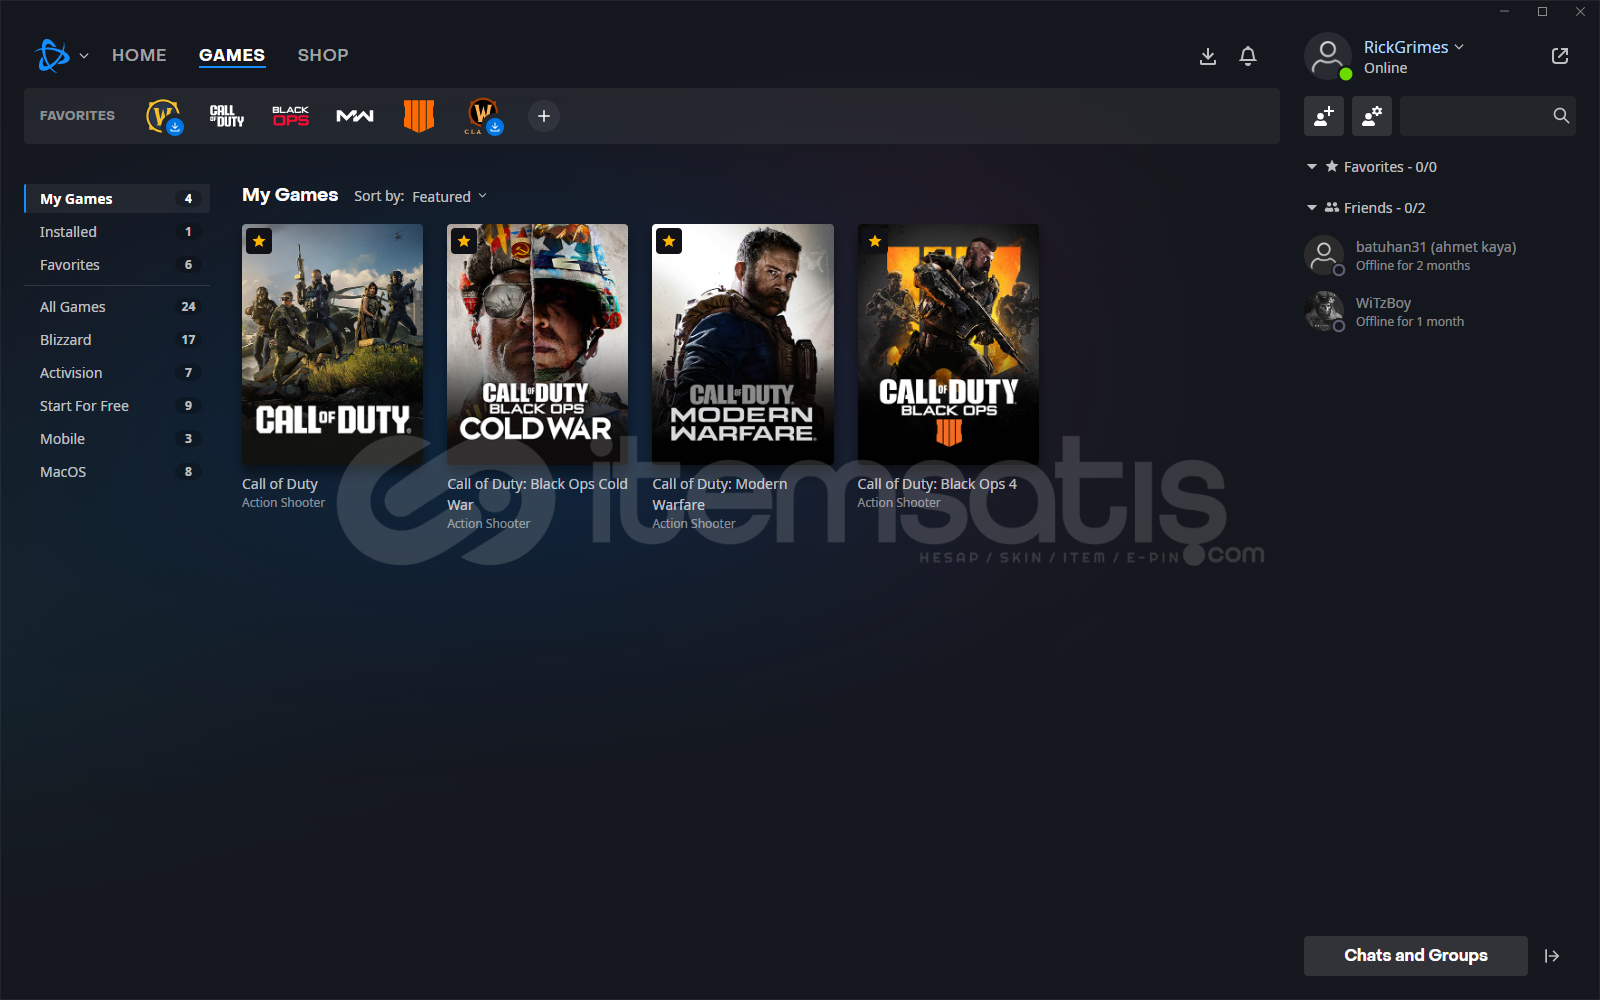Open Start For Free category
This screenshot has height=1000, width=1600.
click(117, 406)
